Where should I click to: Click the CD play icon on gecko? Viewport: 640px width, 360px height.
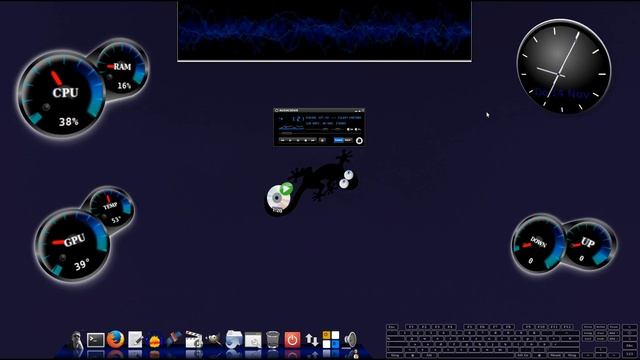point(280,197)
